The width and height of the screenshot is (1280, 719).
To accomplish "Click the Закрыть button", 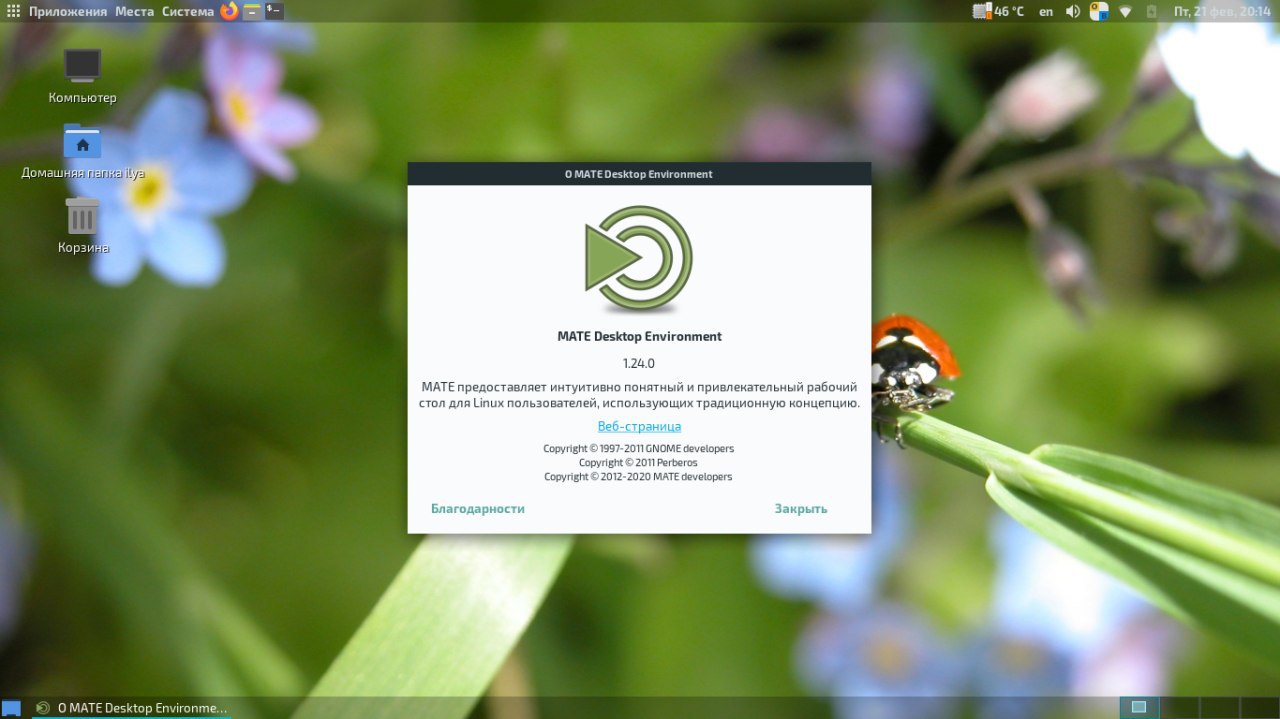I will [x=801, y=508].
